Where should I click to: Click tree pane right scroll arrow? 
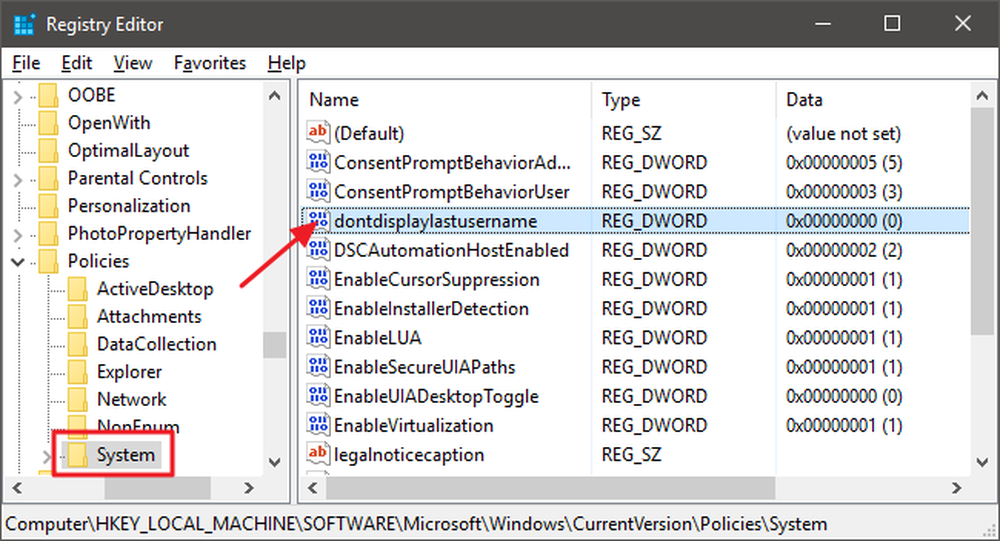249,488
